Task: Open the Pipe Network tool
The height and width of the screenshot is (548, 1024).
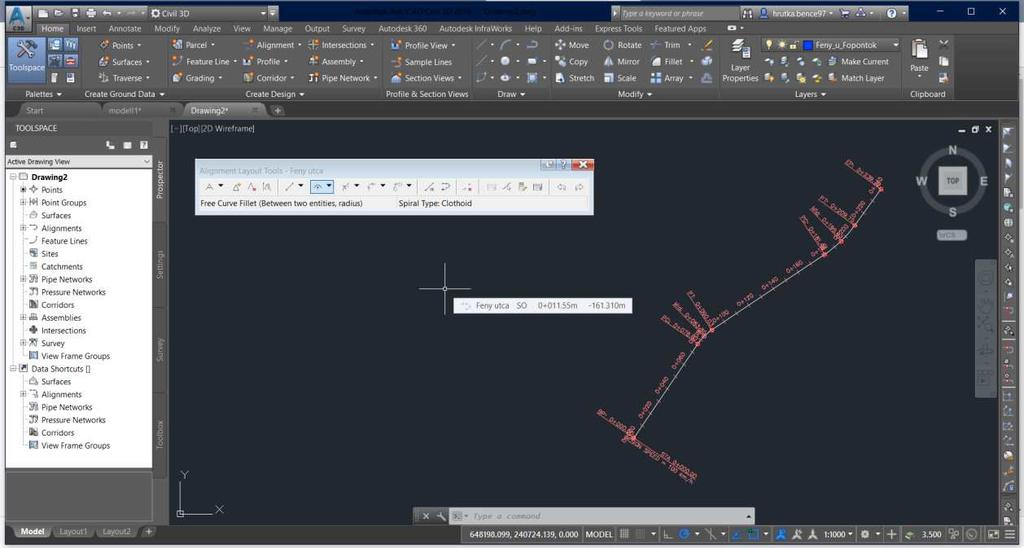Action: click(x=343, y=78)
